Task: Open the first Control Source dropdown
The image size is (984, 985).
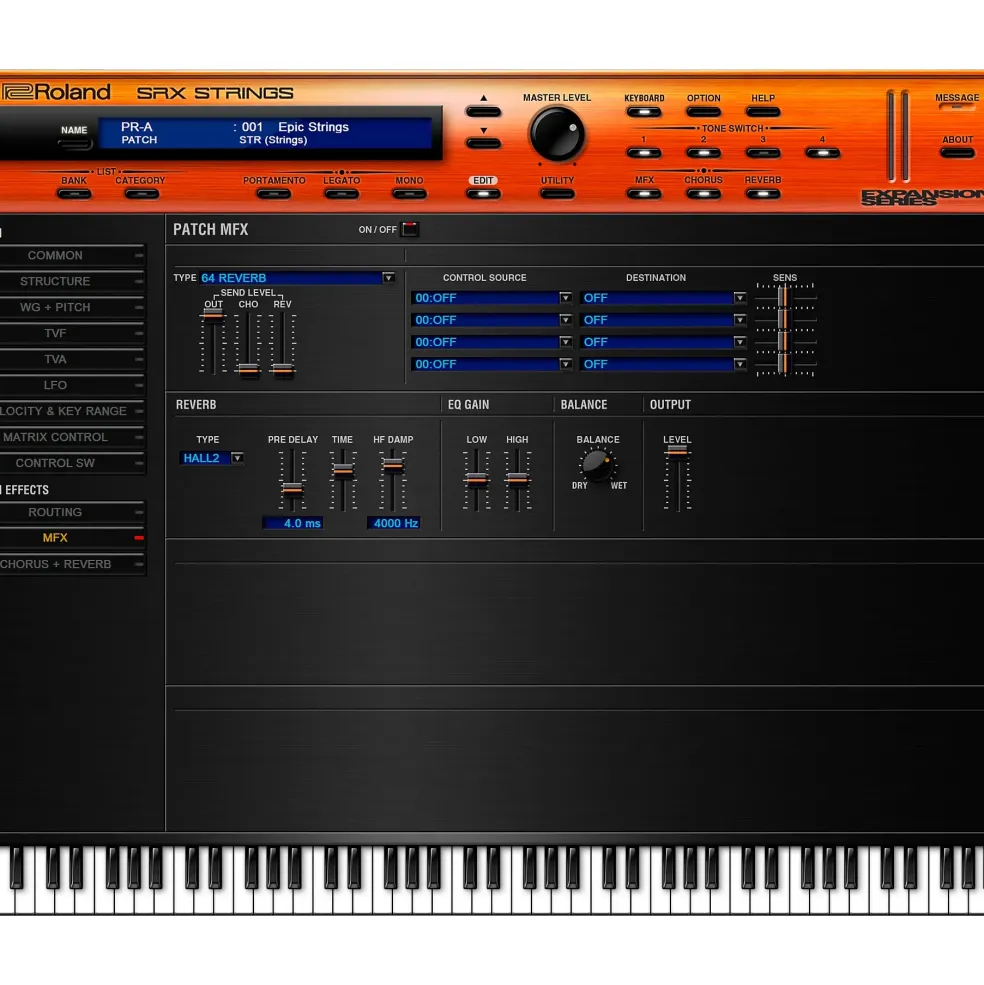Action: (x=491, y=298)
